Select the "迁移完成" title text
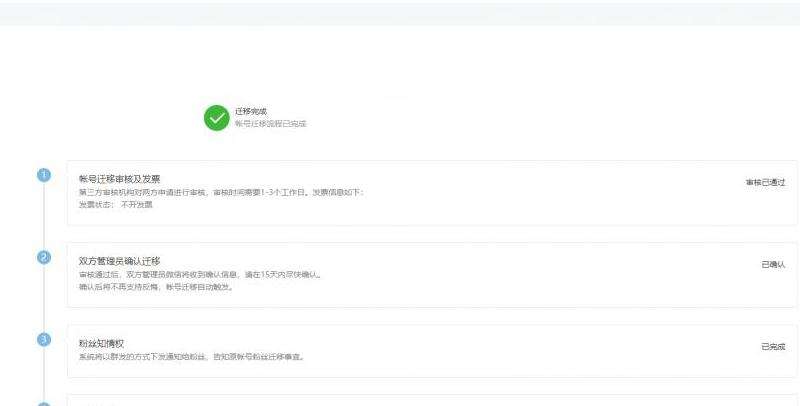 (x=251, y=111)
